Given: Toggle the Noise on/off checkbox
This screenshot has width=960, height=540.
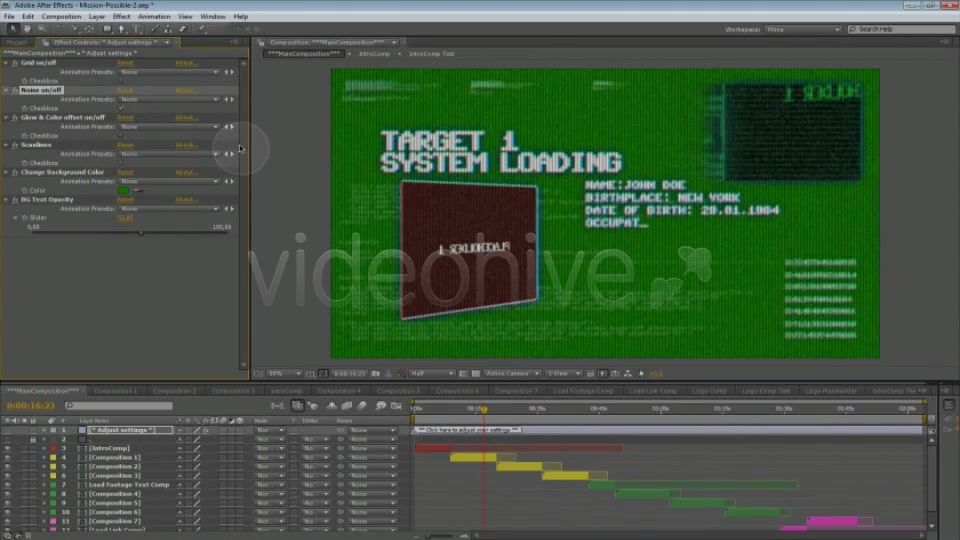Looking at the screenshot, I should point(121,108).
